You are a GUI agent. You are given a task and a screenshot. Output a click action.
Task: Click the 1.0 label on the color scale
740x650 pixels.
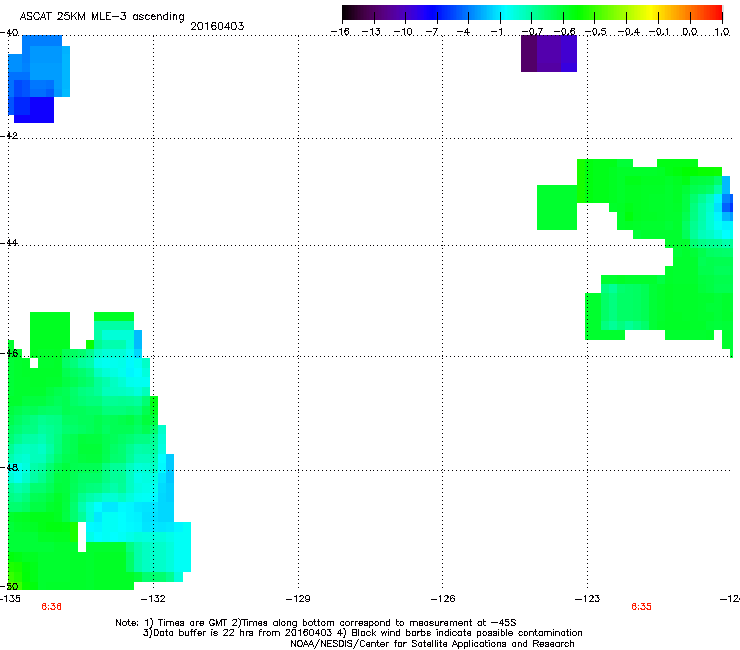click(722, 32)
